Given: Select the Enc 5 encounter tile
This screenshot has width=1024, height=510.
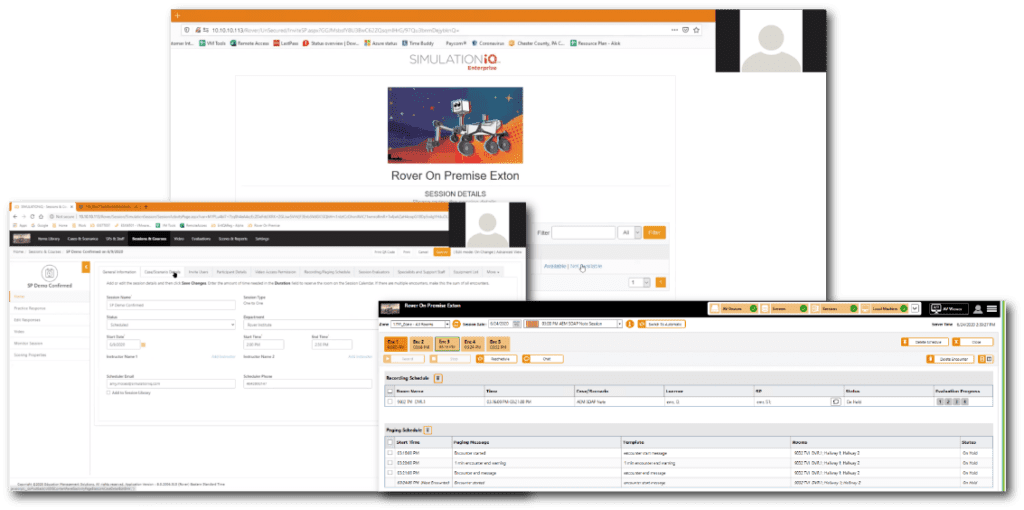Looking at the screenshot, I should coord(498,344).
